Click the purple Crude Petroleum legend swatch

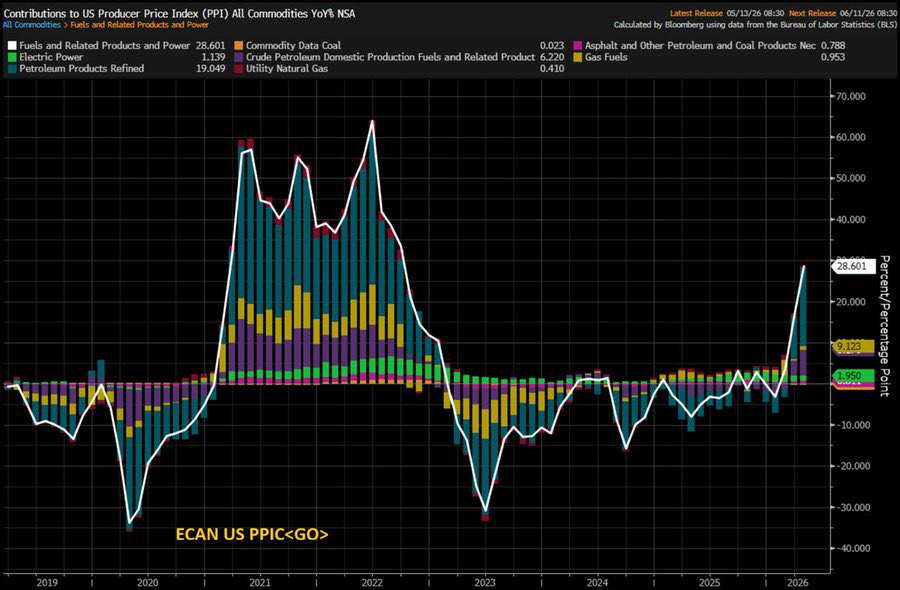point(239,57)
